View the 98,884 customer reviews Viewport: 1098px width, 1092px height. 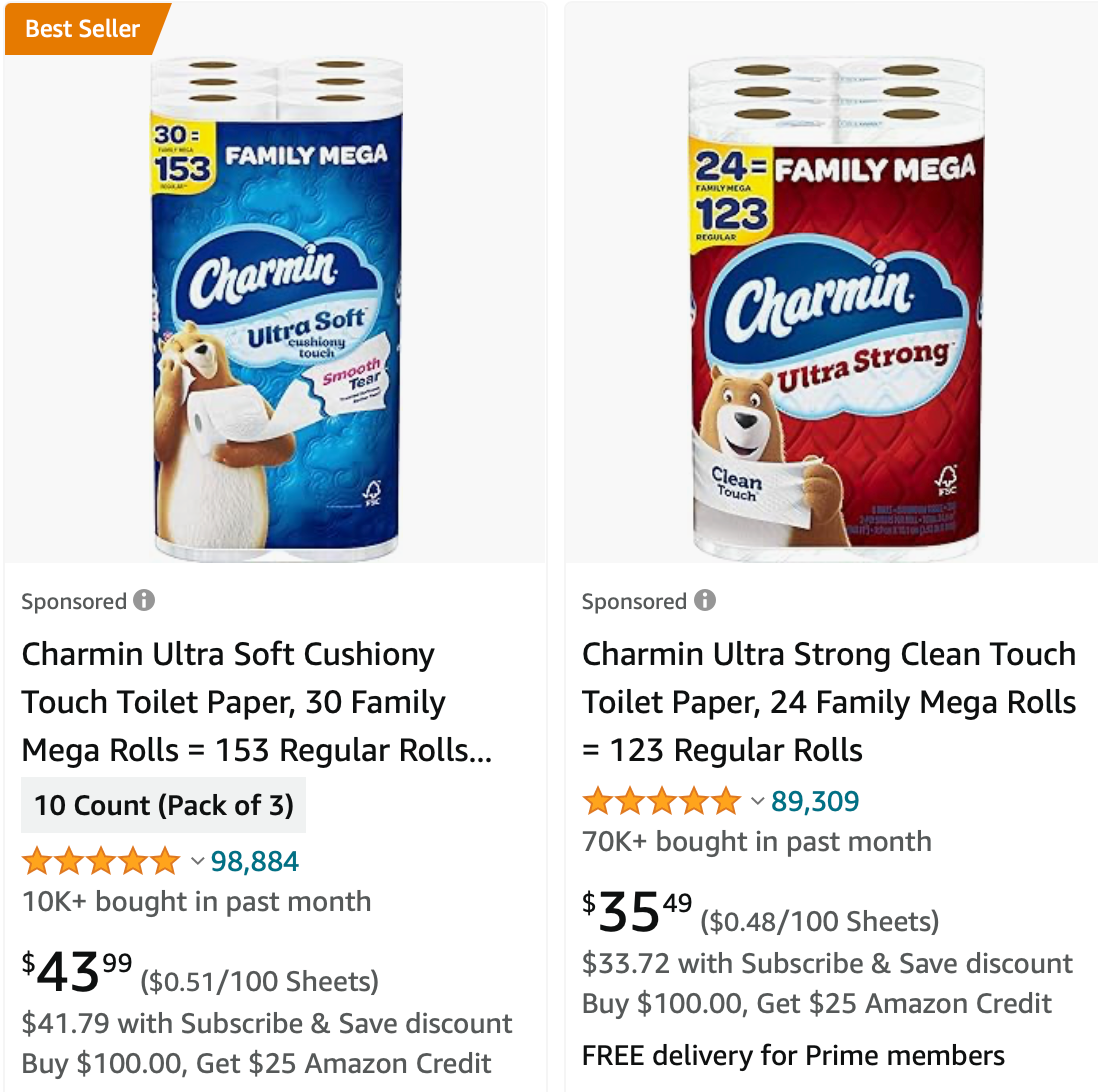(254, 861)
